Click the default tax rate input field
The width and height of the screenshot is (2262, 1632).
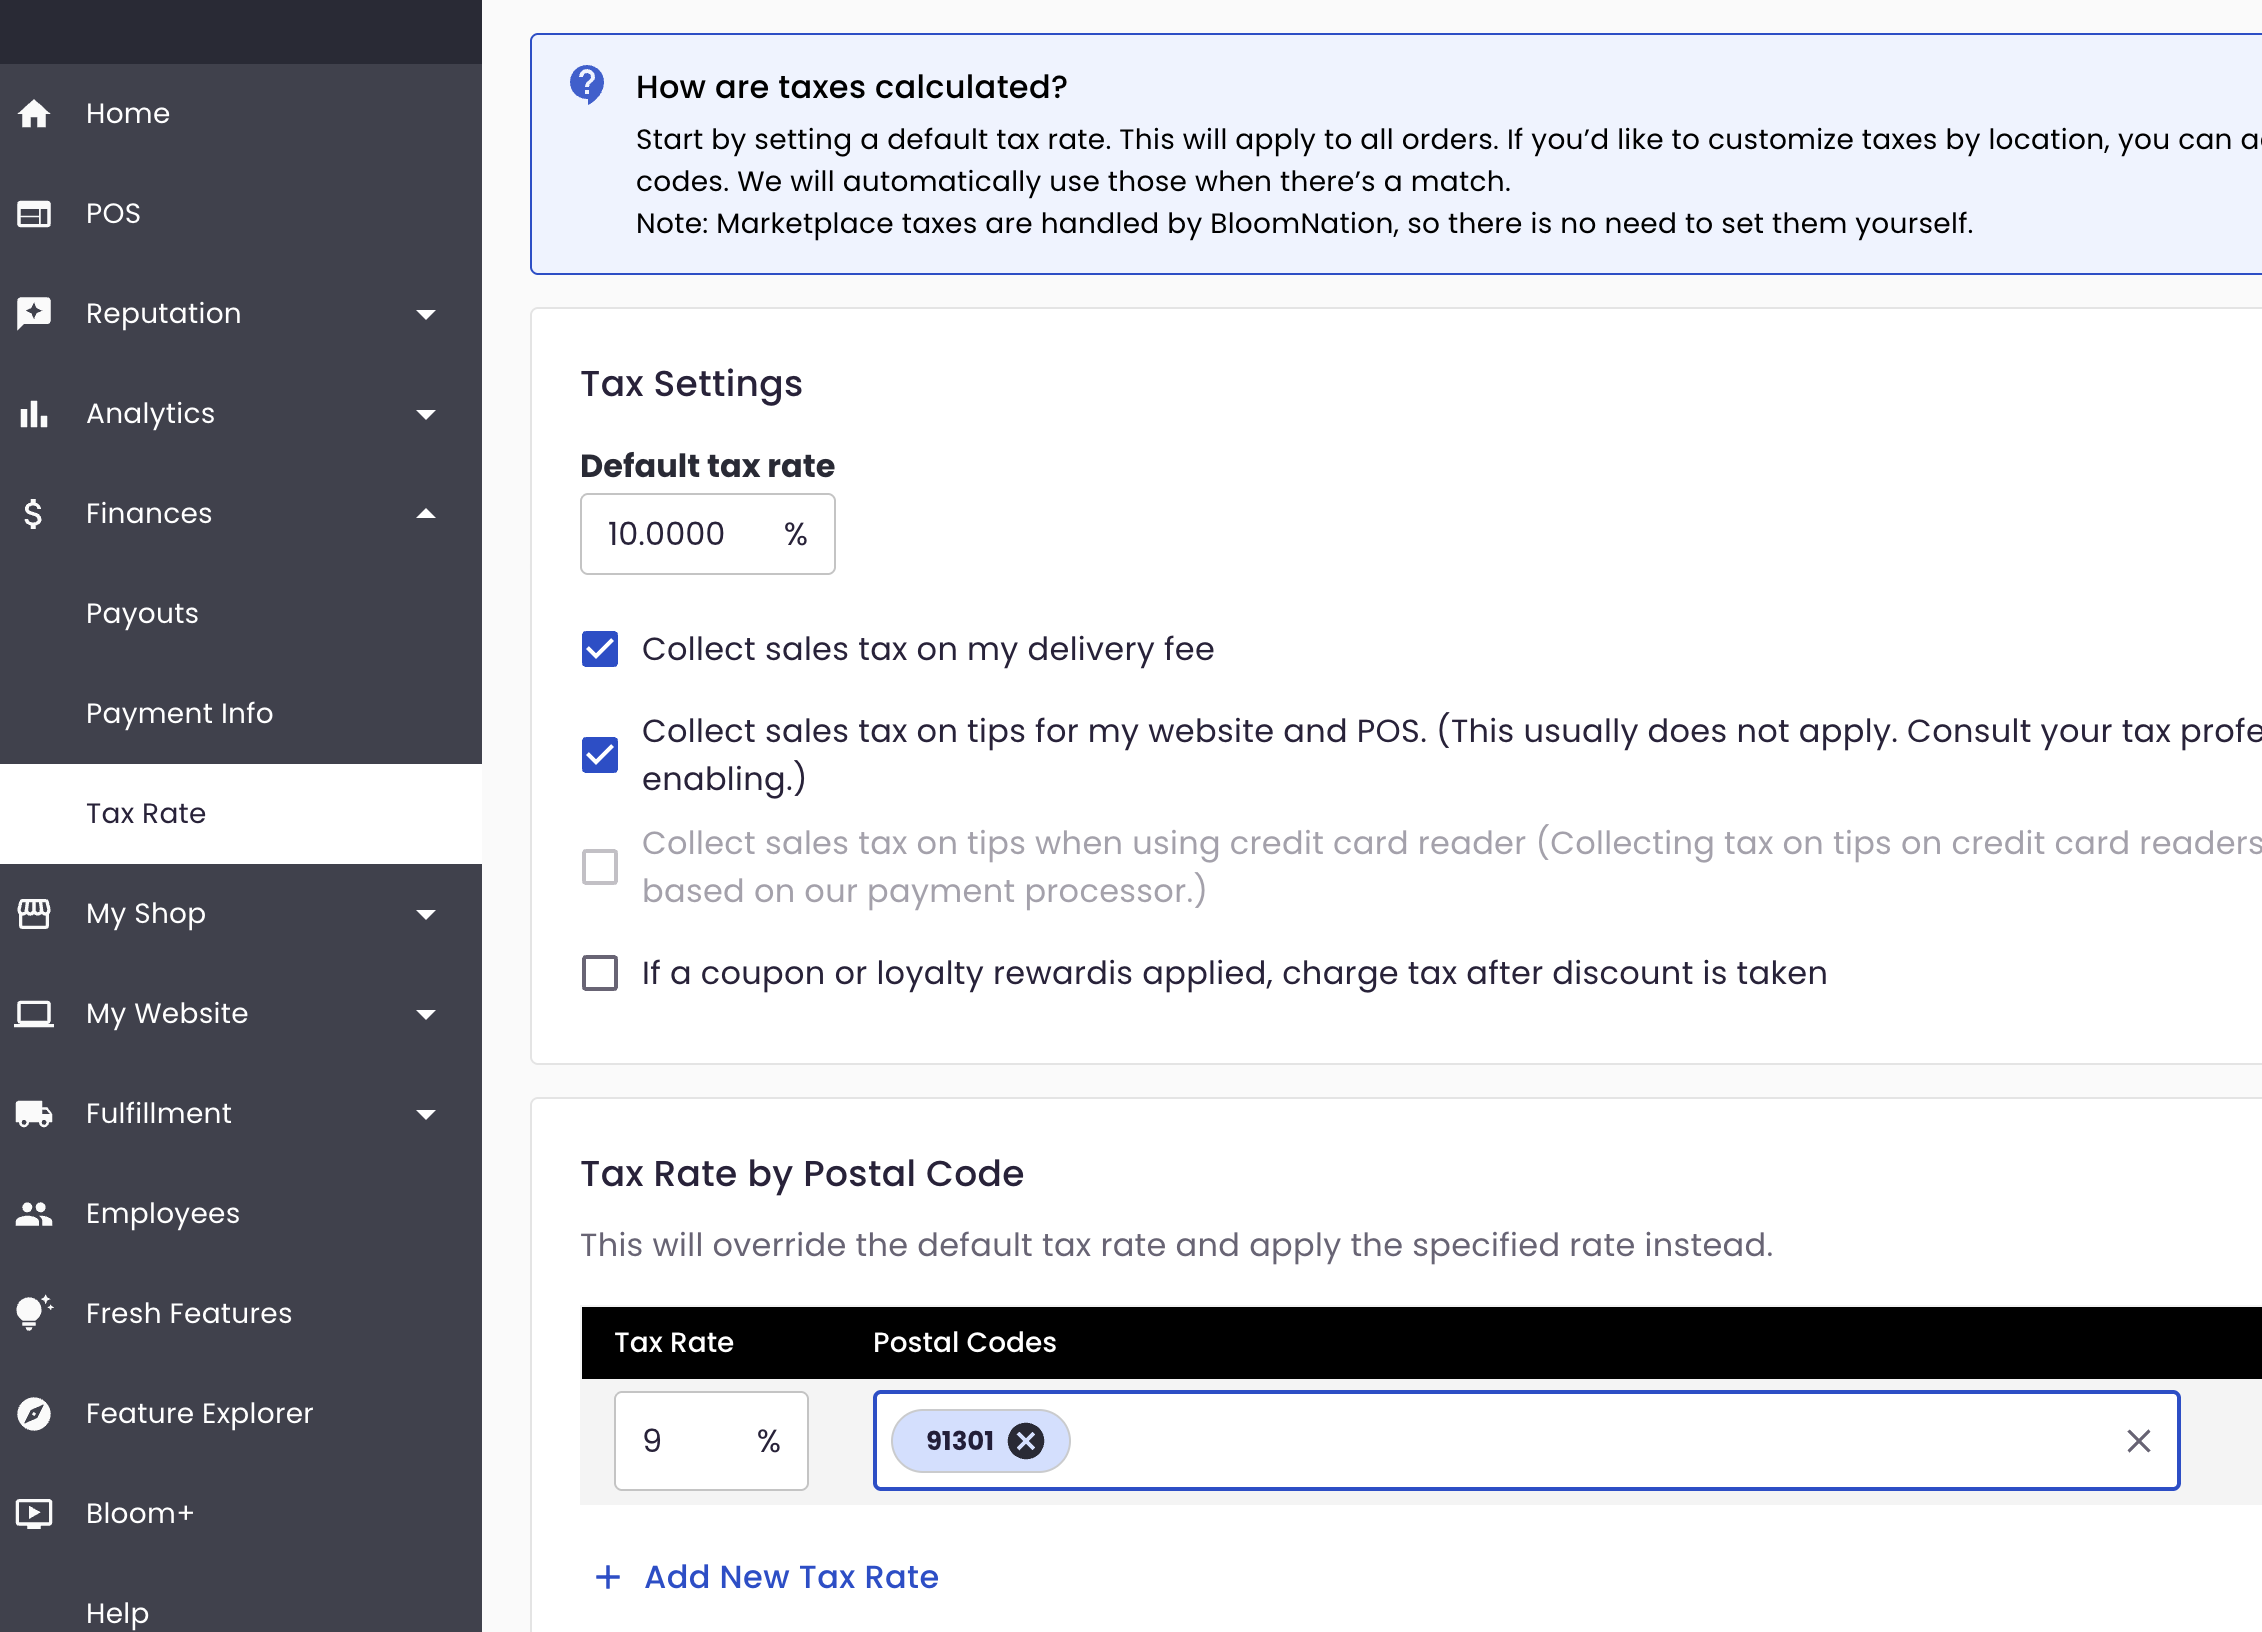[708, 534]
